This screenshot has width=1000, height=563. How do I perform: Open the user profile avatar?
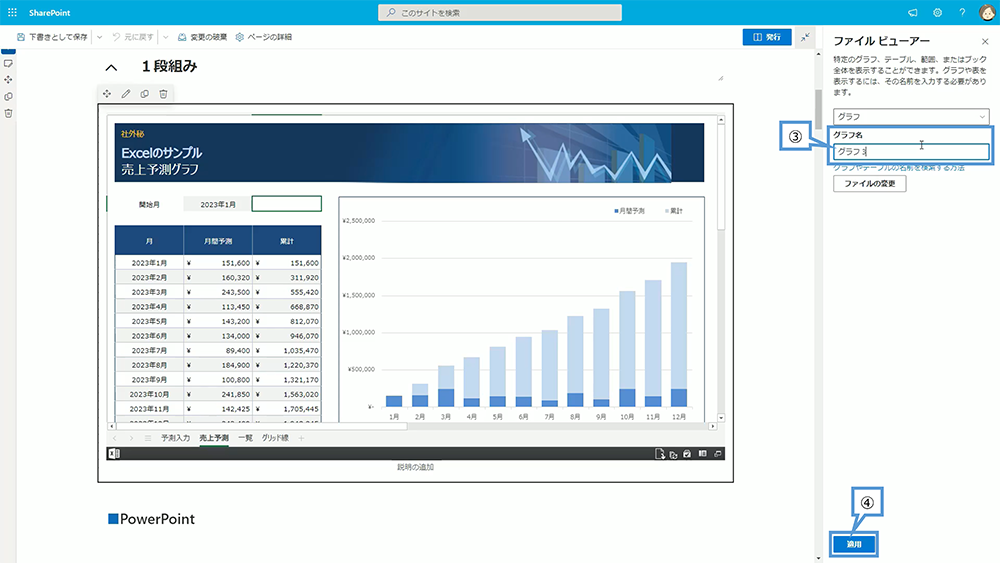pyautogui.click(x=986, y=13)
